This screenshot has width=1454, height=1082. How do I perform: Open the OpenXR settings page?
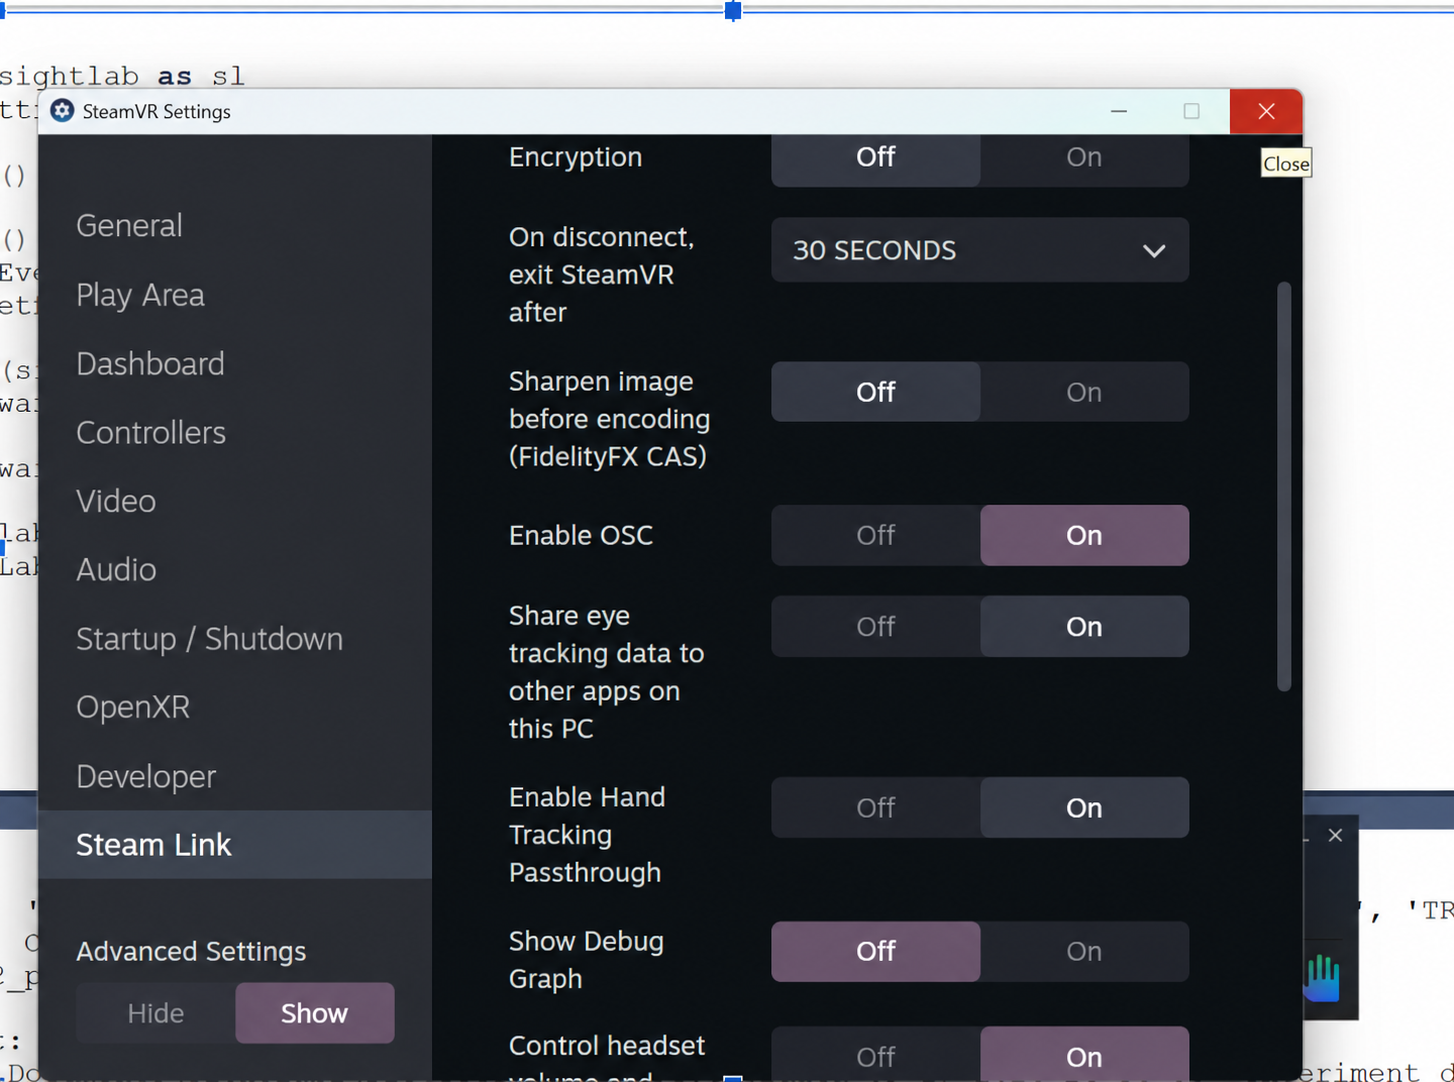pos(235,707)
